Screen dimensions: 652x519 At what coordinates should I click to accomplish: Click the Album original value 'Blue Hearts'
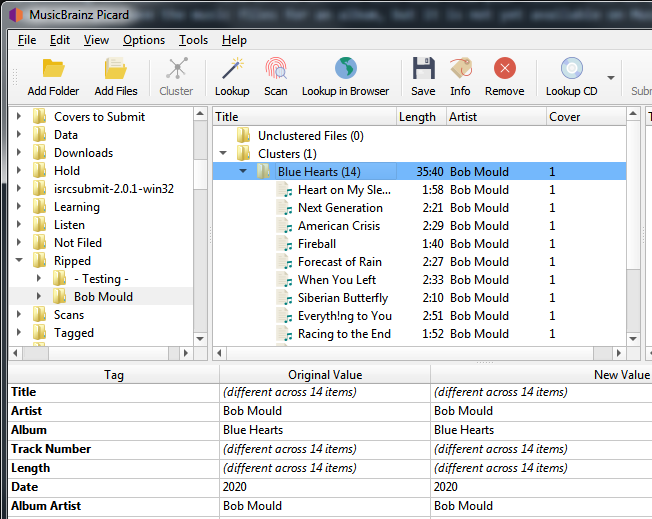[253, 430]
